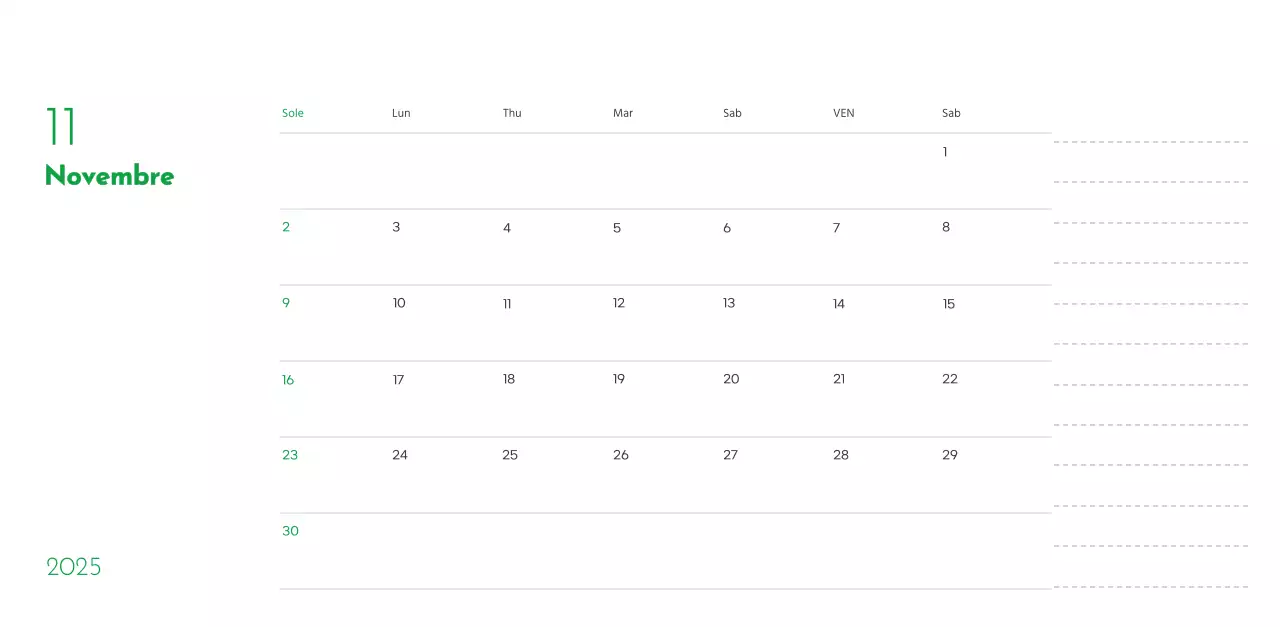Image resolution: width=1280 pixels, height=627 pixels.
Task: Click the Novembre month title
Action: pyautogui.click(x=109, y=176)
